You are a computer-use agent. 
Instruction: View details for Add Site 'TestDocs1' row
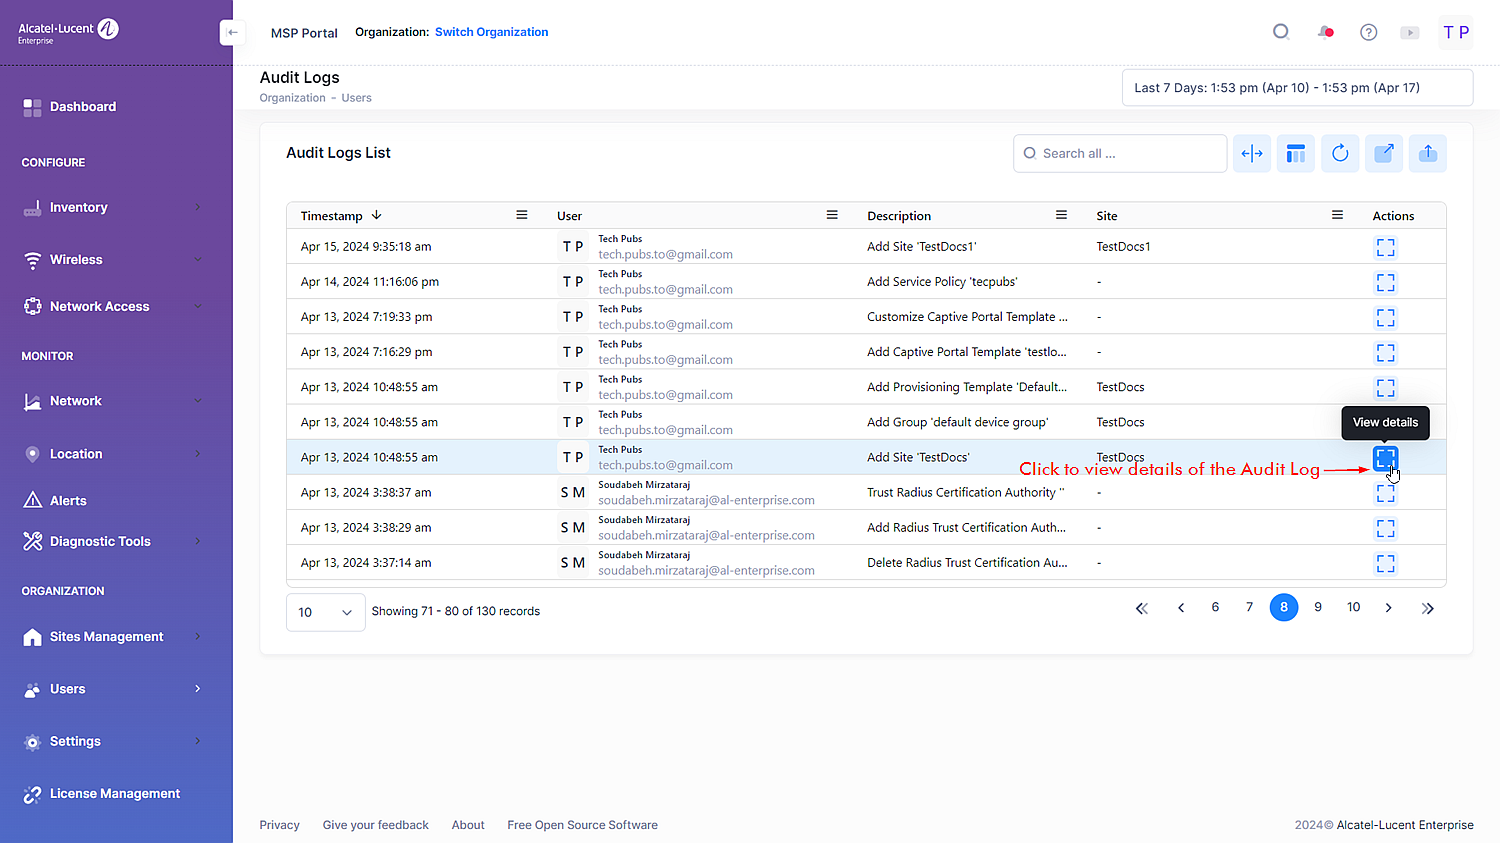click(x=1385, y=247)
